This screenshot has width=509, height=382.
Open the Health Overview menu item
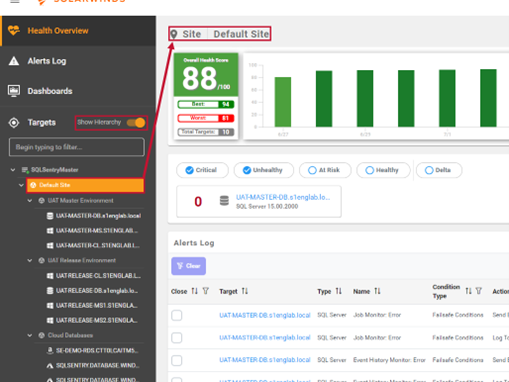tap(78, 31)
